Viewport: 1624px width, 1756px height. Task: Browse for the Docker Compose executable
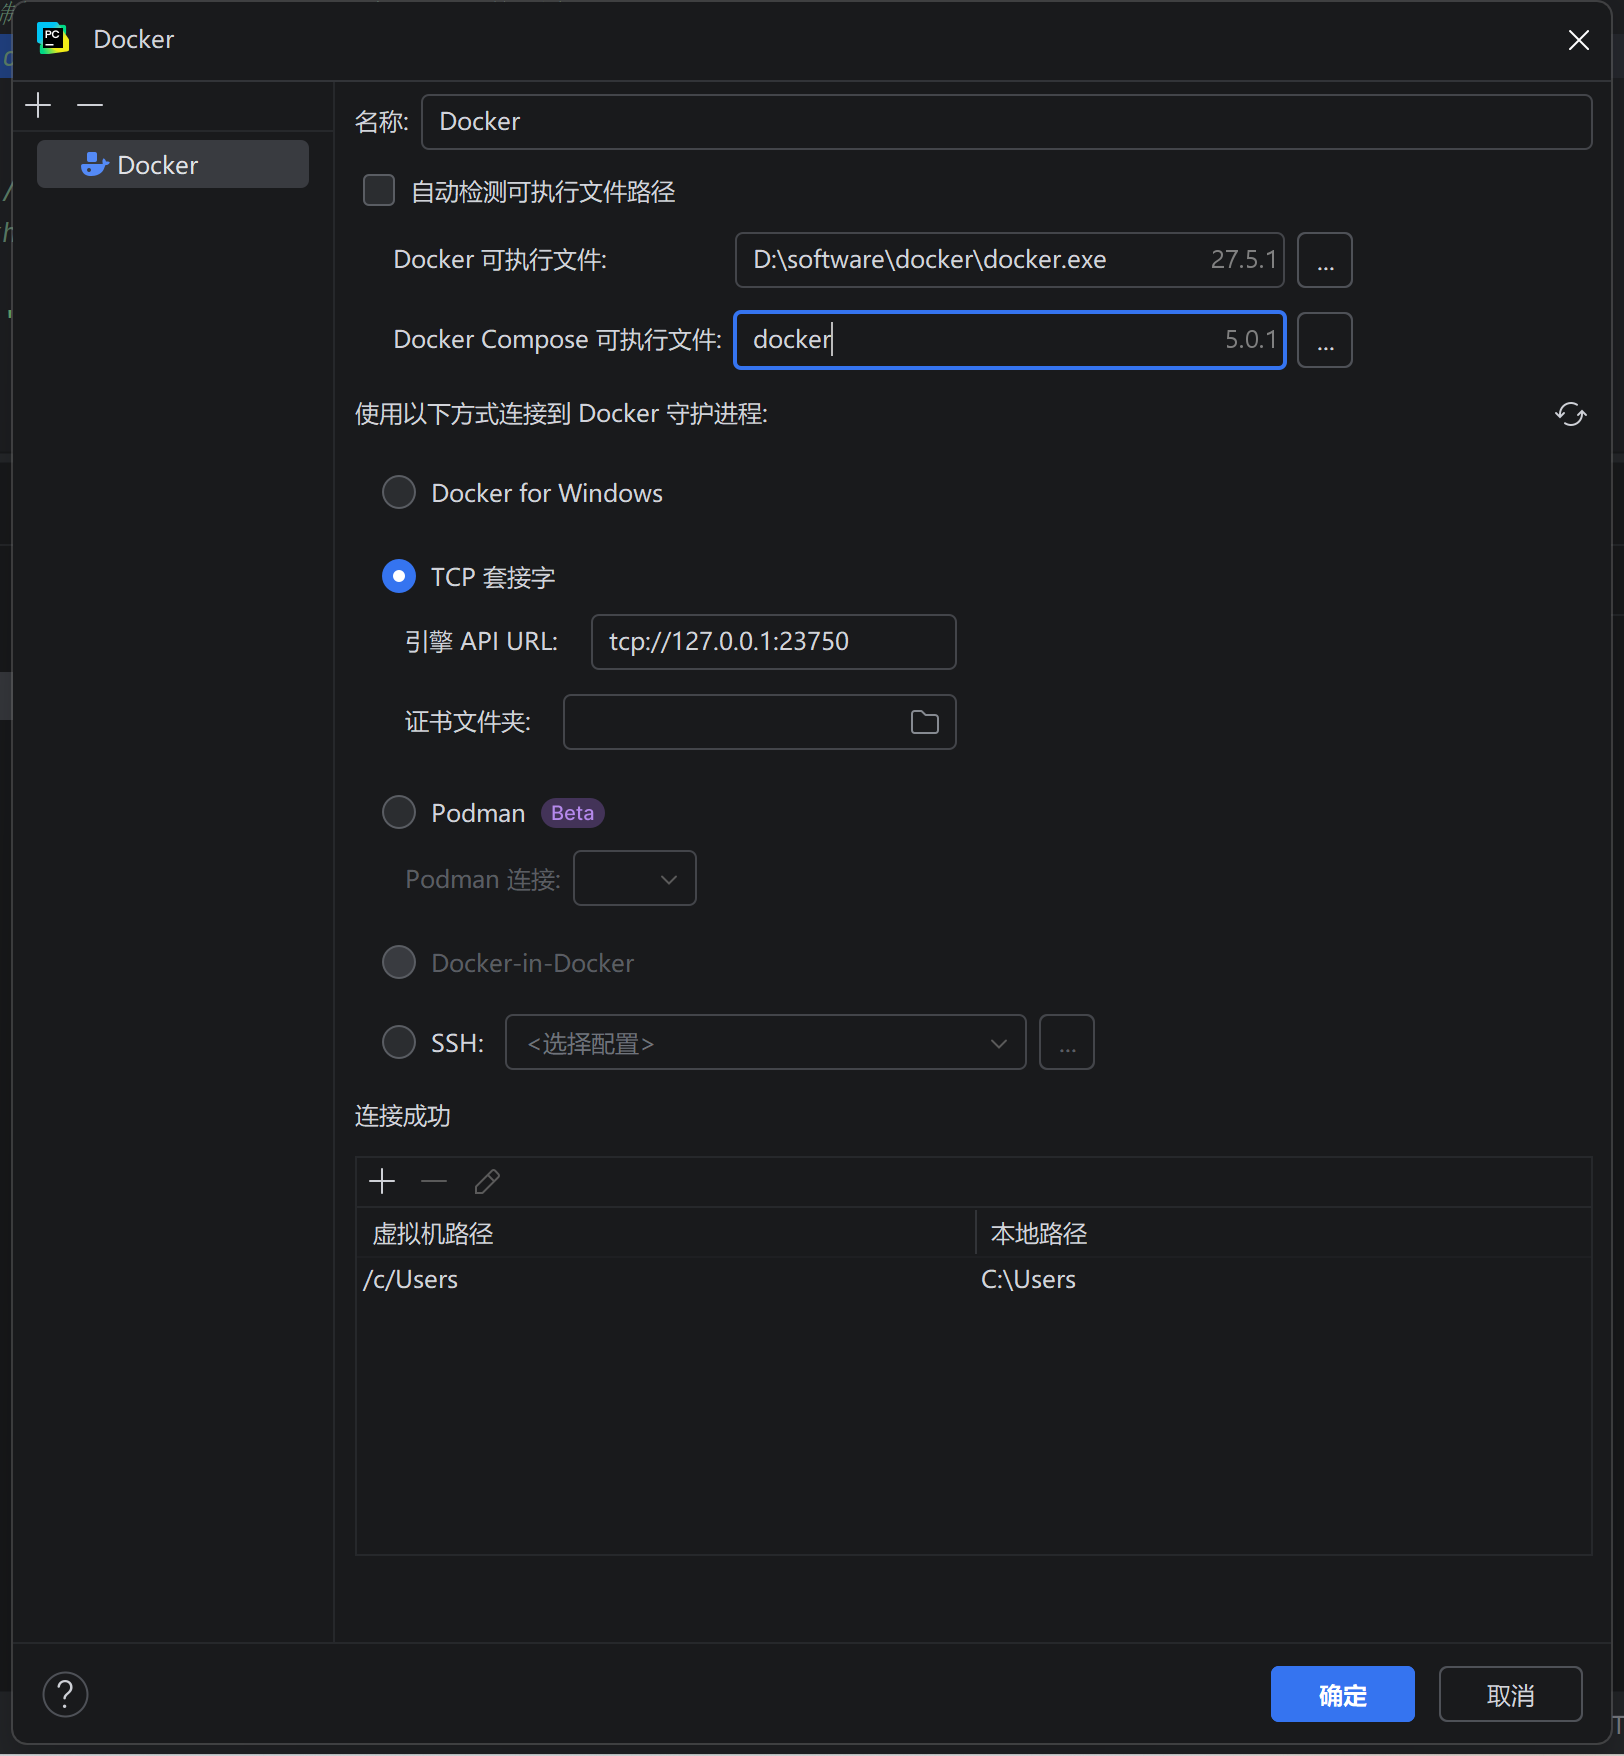pyautogui.click(x=1325, y=340)
